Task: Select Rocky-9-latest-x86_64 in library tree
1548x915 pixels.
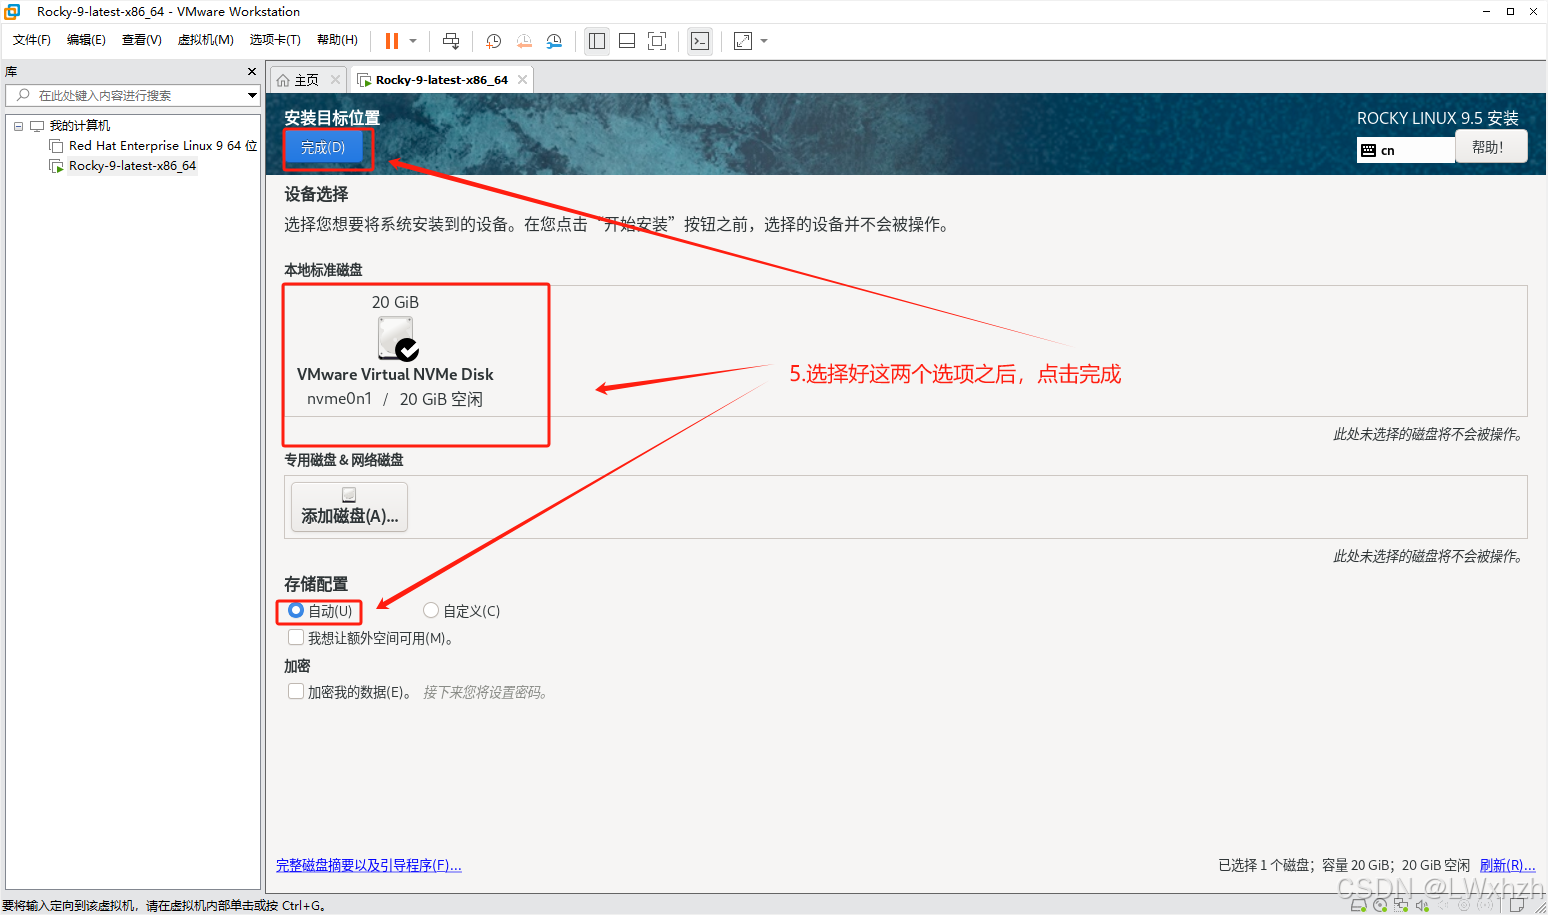Action: (132, 166)
